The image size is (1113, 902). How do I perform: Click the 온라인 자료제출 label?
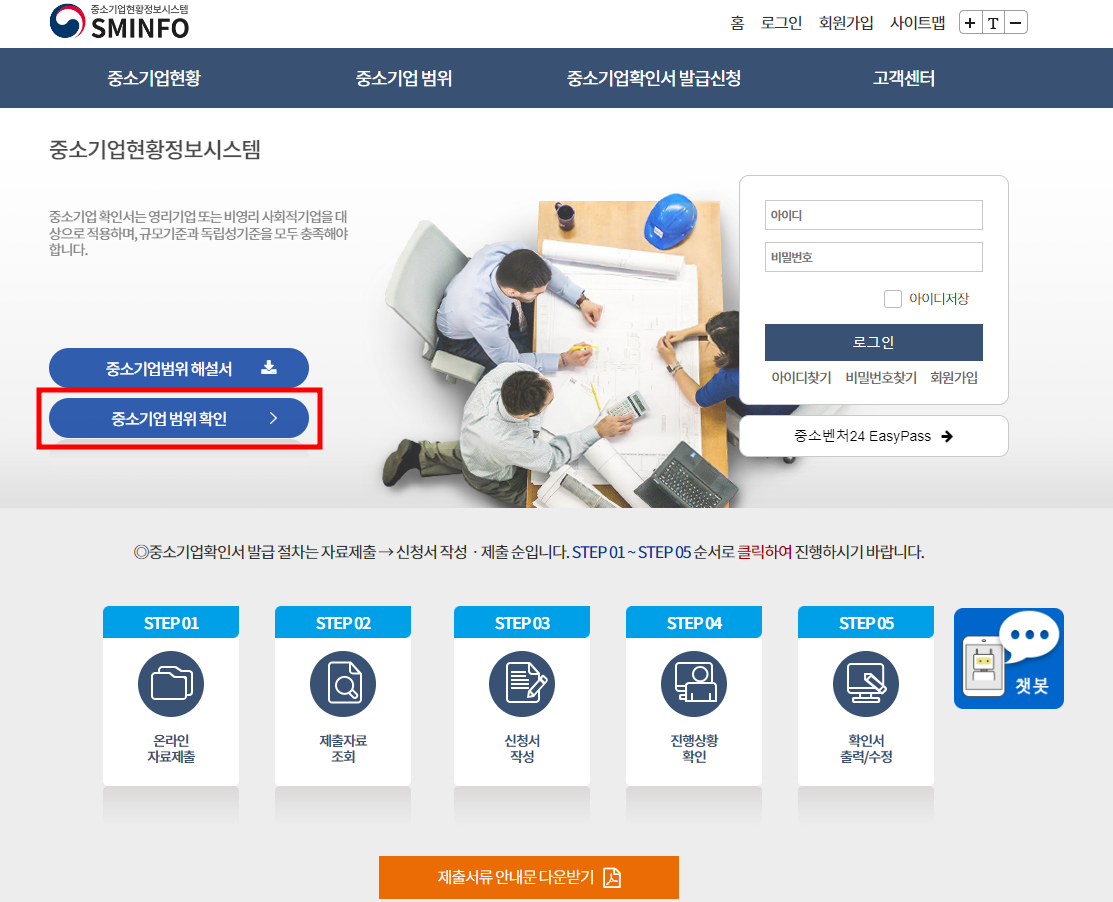[171, 749]
